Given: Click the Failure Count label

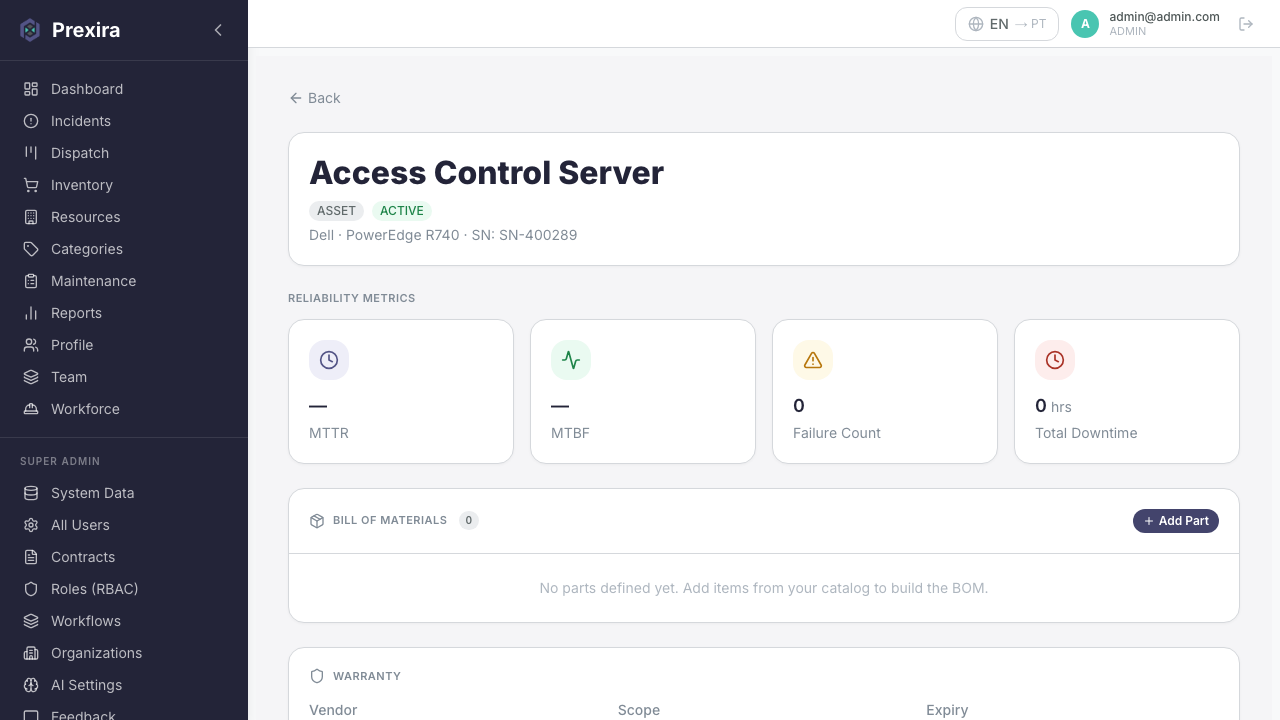Looking at the screenshot, I should [837, 433].
